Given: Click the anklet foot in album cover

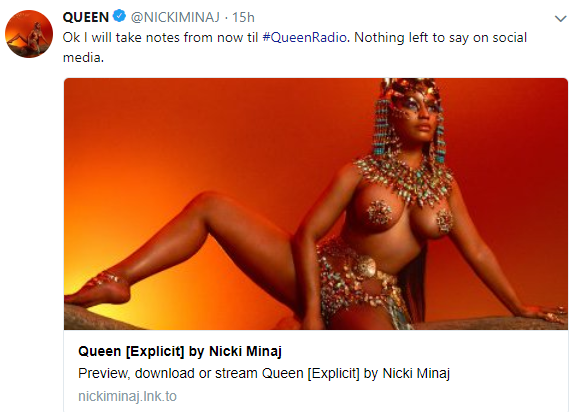Looking at the screenshot, I should click(100, 288).
